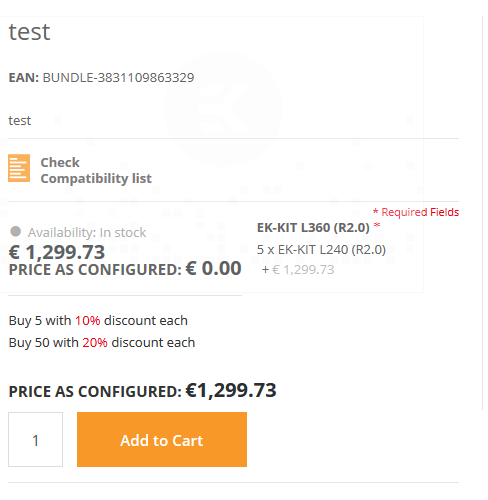The width and height of the screenshot is (488, 500).
Task: Click the EK-KIT L360 (R2.0) option label
Action: [x=313, y=228]
